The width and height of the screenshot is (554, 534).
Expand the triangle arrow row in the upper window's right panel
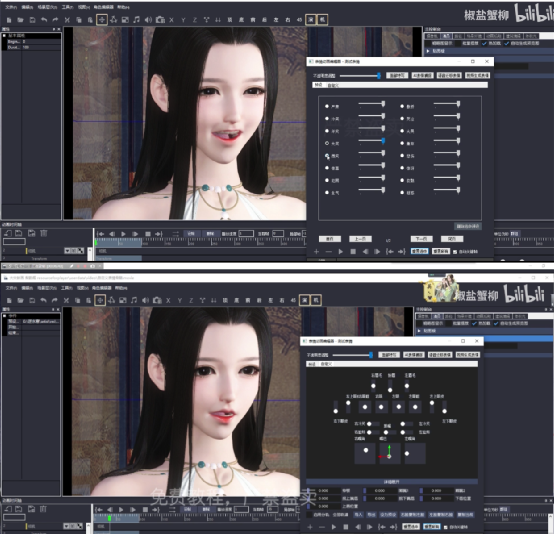(x=428, y=51)
